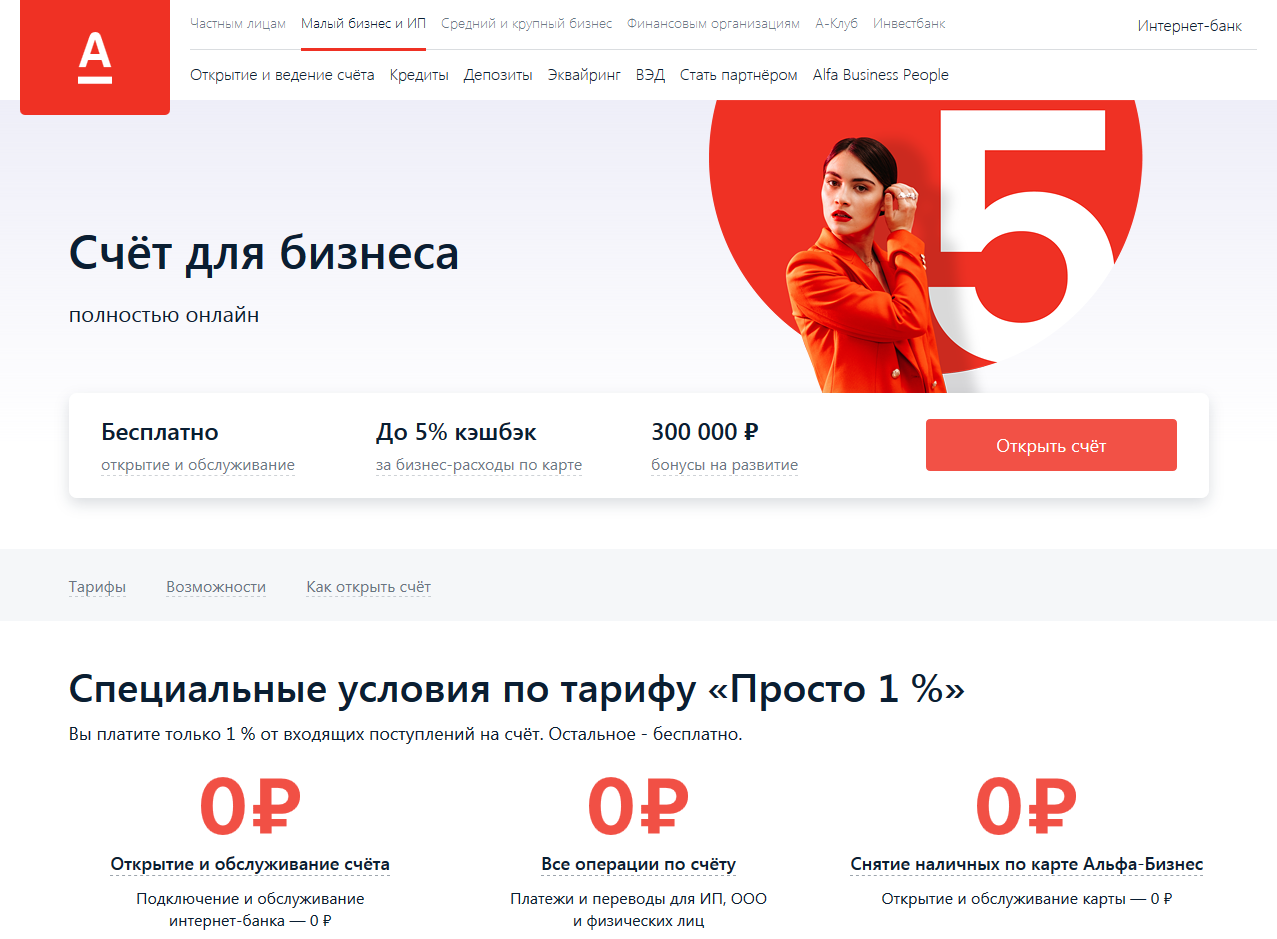
Task: Visit the А-Клуб link
Action: click(836, 23)
